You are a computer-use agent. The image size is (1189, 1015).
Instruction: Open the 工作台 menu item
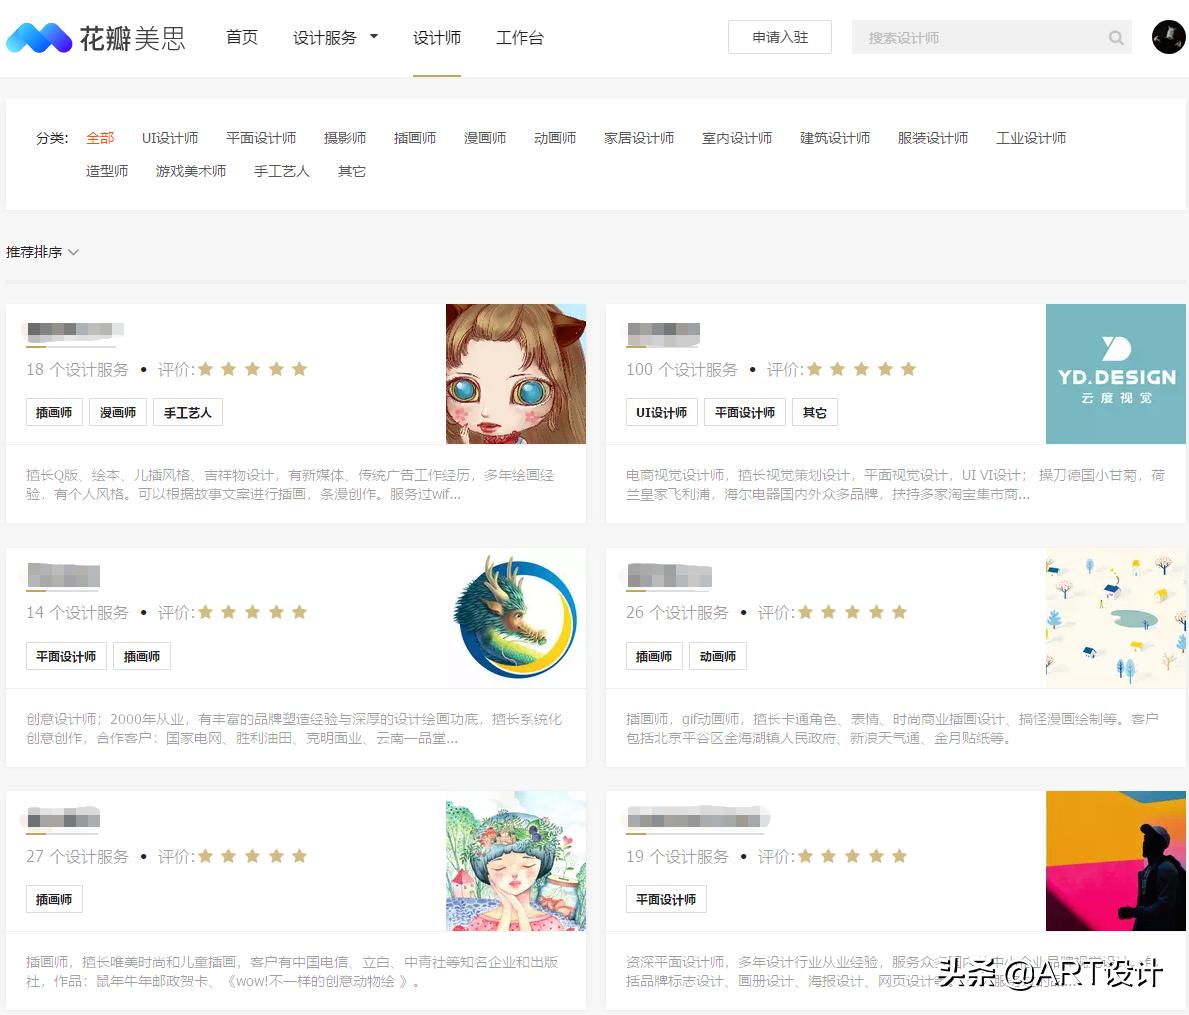coord(519,37)
